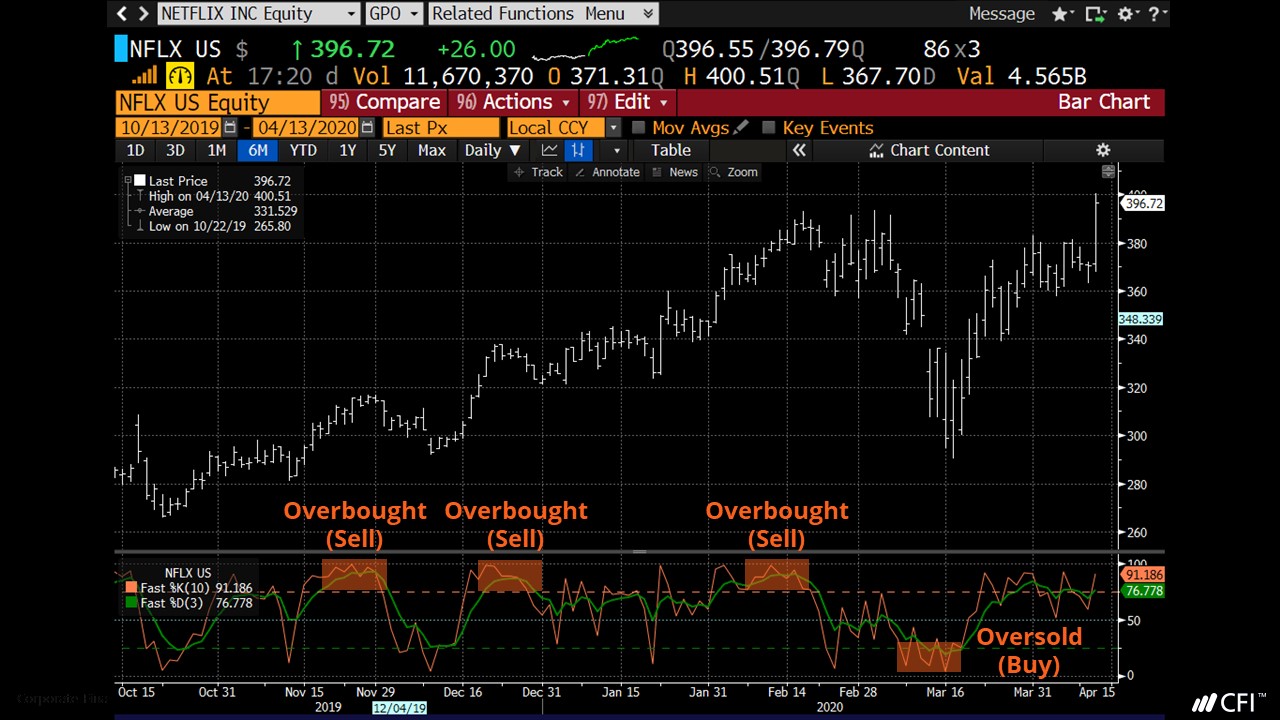Open the NETFLIX INC Equity dropdown
This screenshot has height=720, width=1280.
pyautogui.click(x=258, y=13)
